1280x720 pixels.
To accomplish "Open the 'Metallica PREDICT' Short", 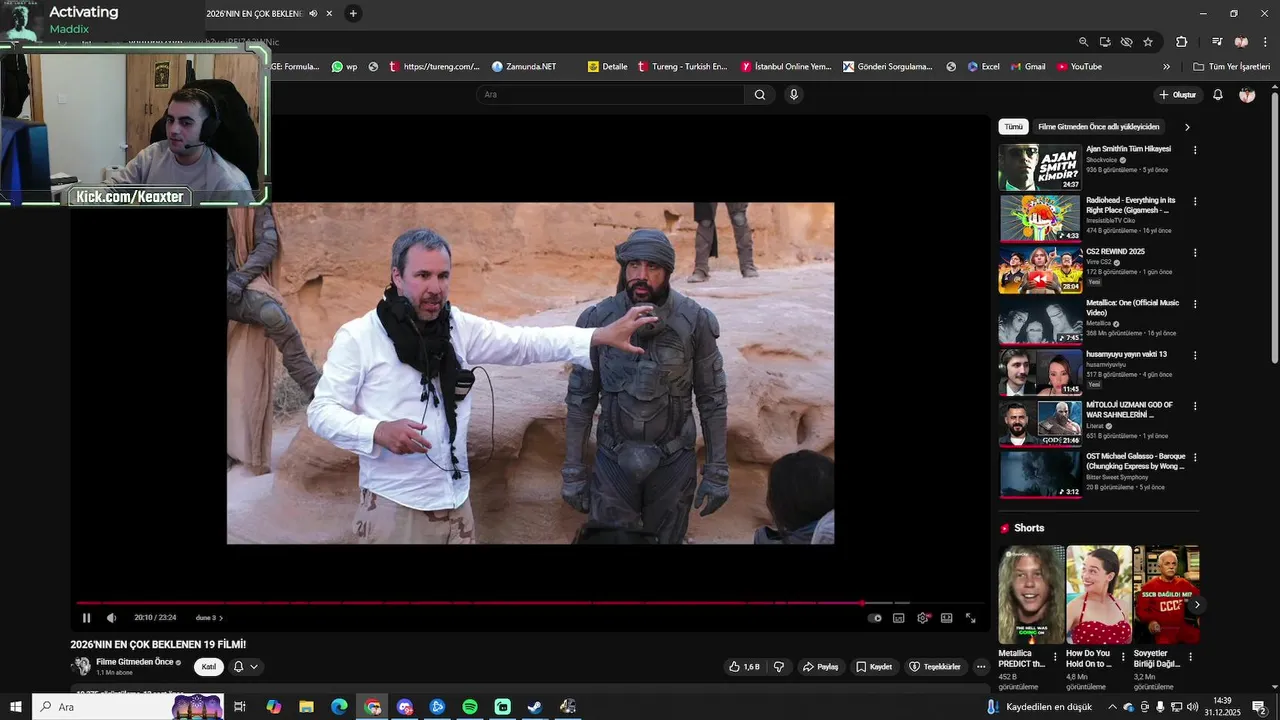I will pyautogui.click(x=1031, y=595).
